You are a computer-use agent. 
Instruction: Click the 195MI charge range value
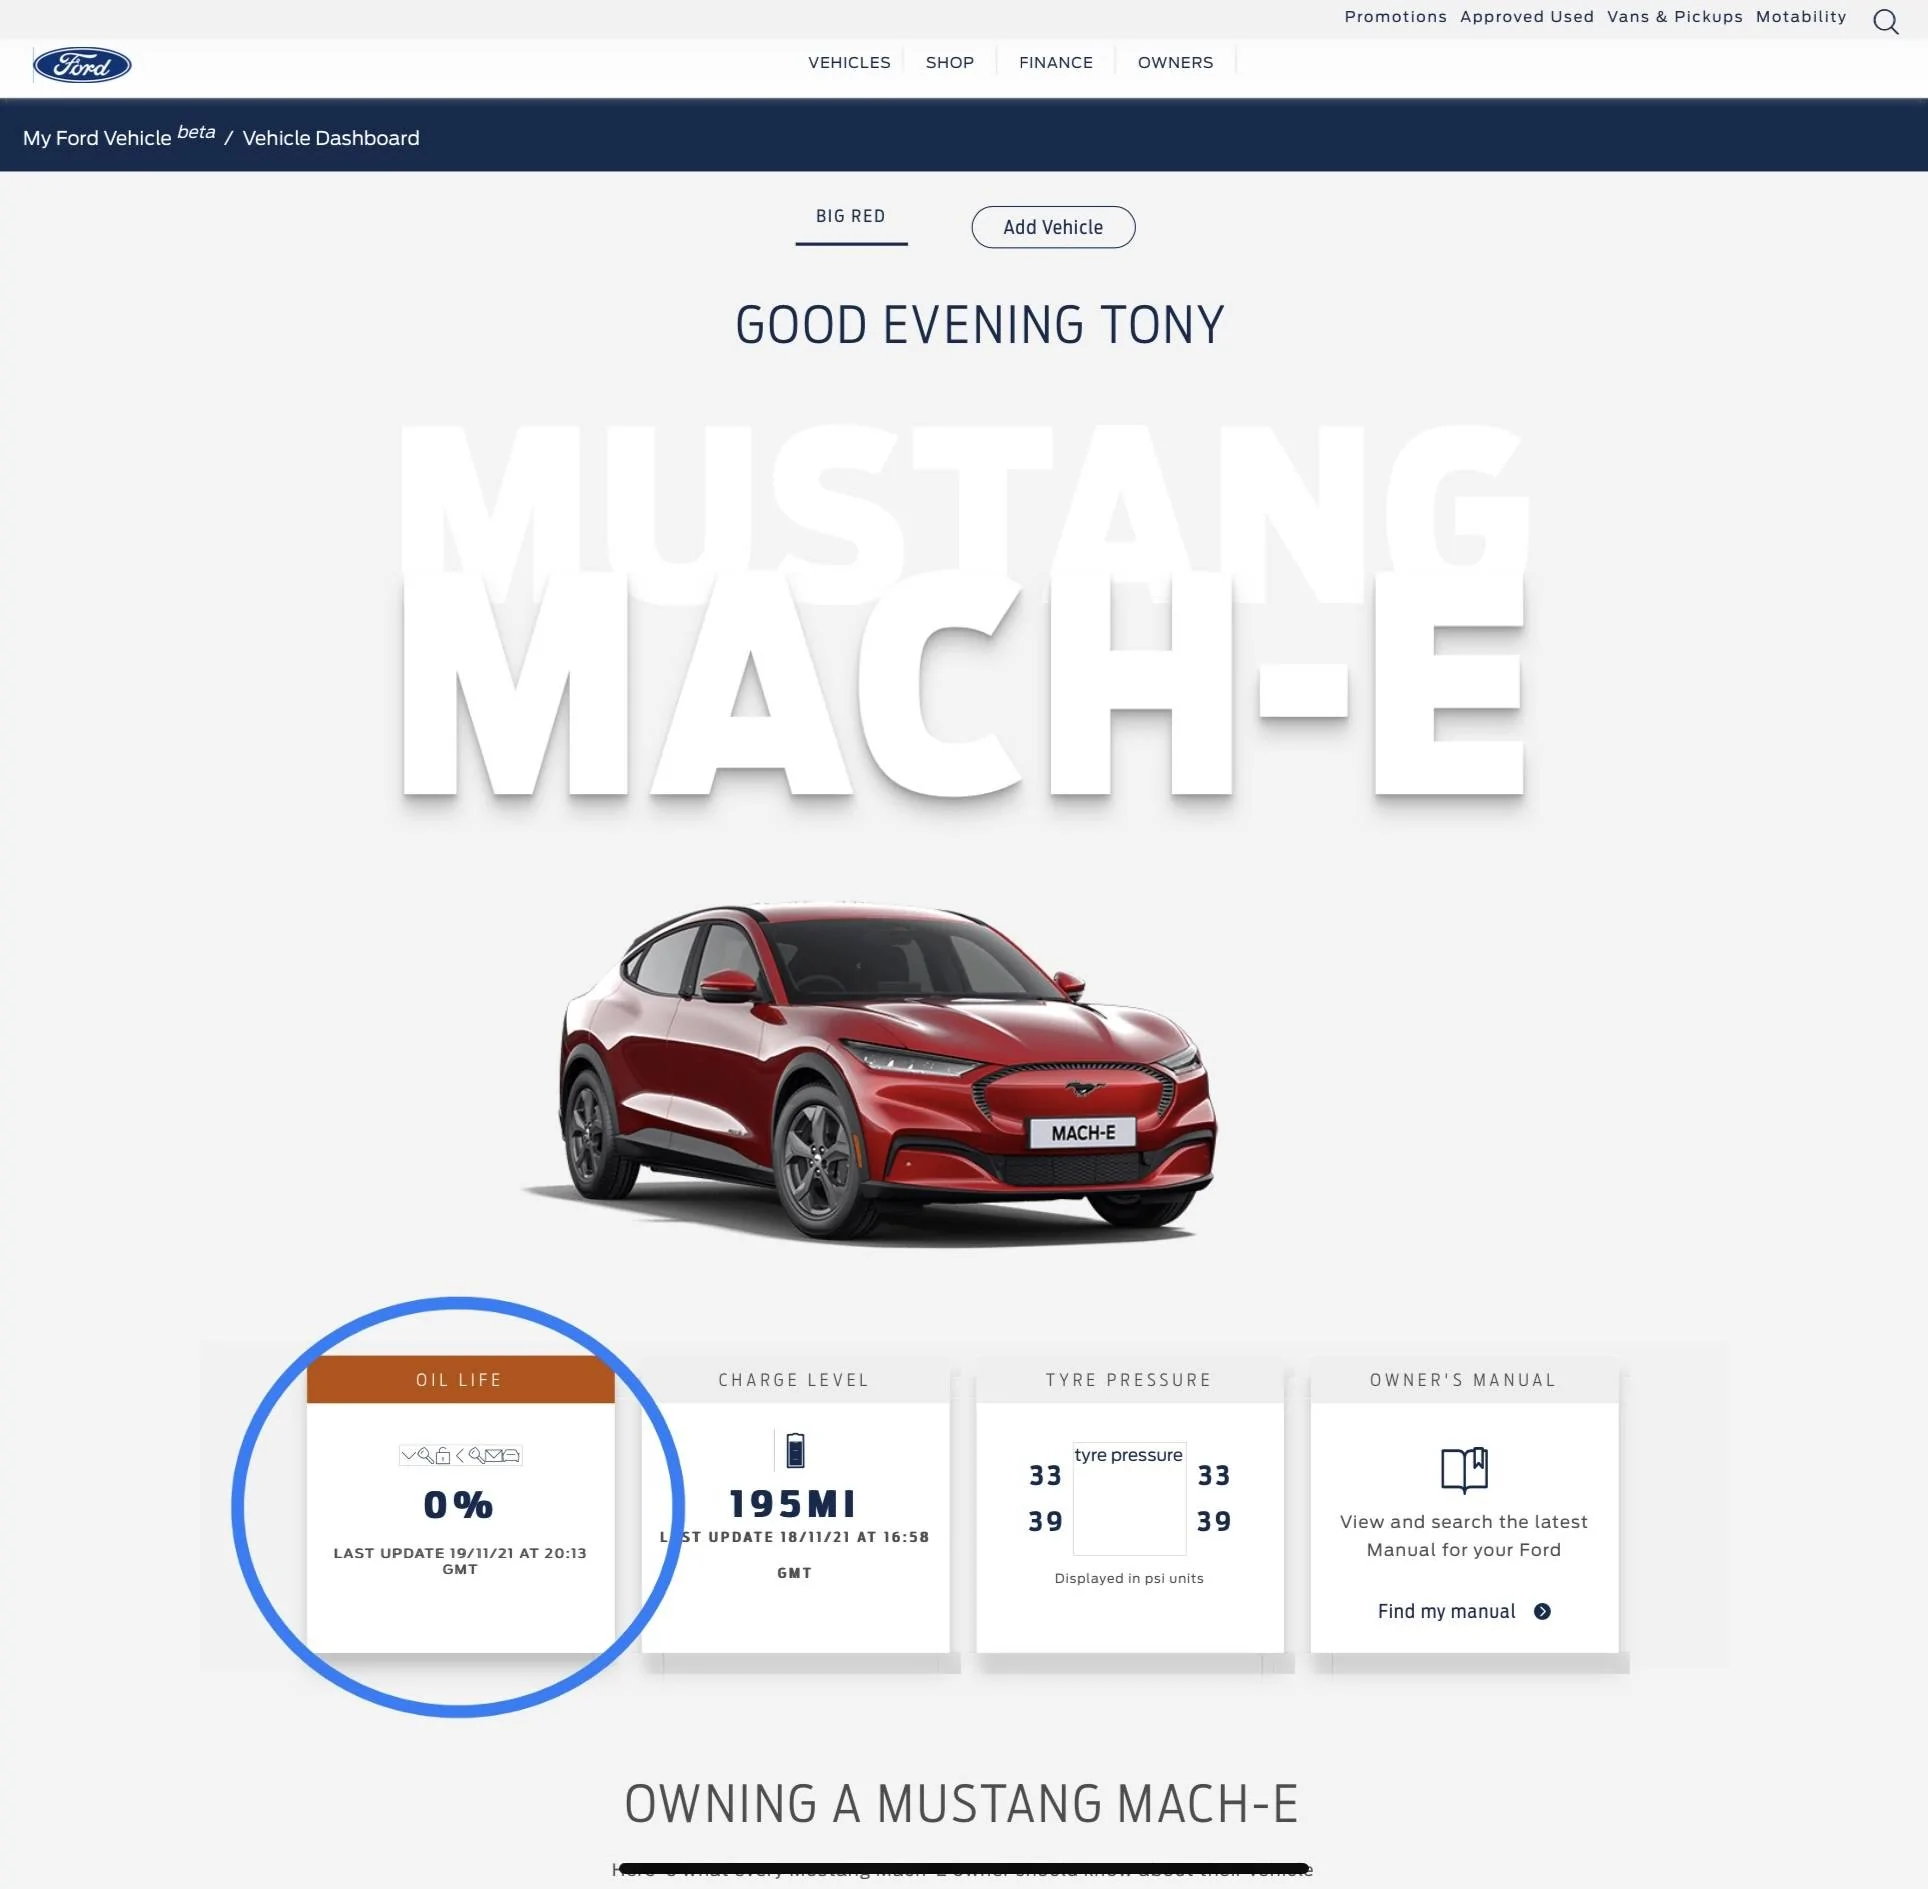(x=793, y=1503)
